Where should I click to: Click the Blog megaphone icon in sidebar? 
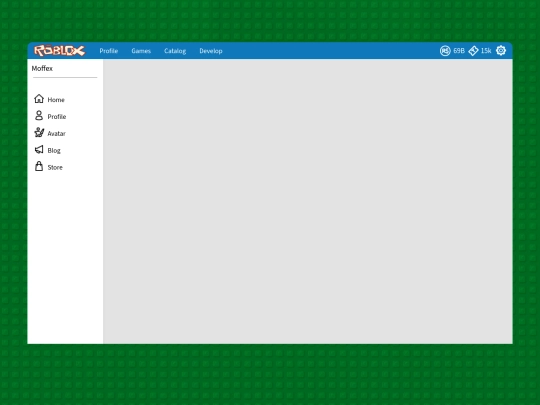coord(39,149)
